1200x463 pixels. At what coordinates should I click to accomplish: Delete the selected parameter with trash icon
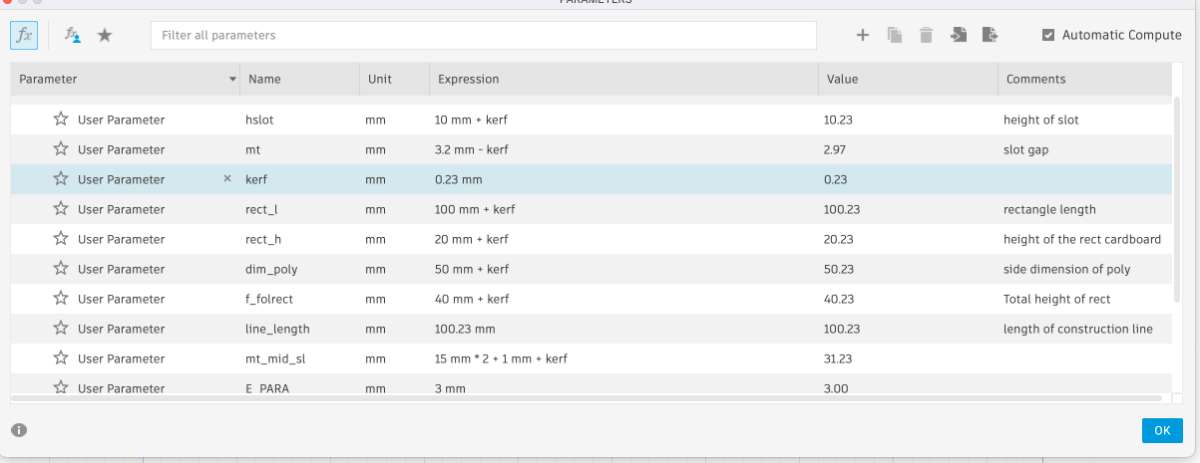pos(926,35)
